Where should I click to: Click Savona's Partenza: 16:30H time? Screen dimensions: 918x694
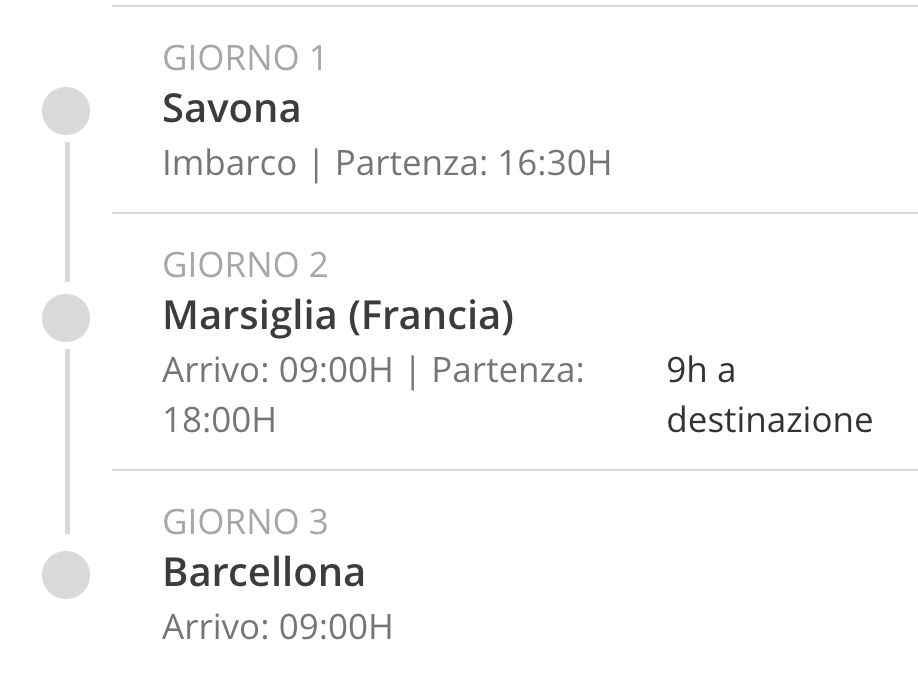(473, 162)
